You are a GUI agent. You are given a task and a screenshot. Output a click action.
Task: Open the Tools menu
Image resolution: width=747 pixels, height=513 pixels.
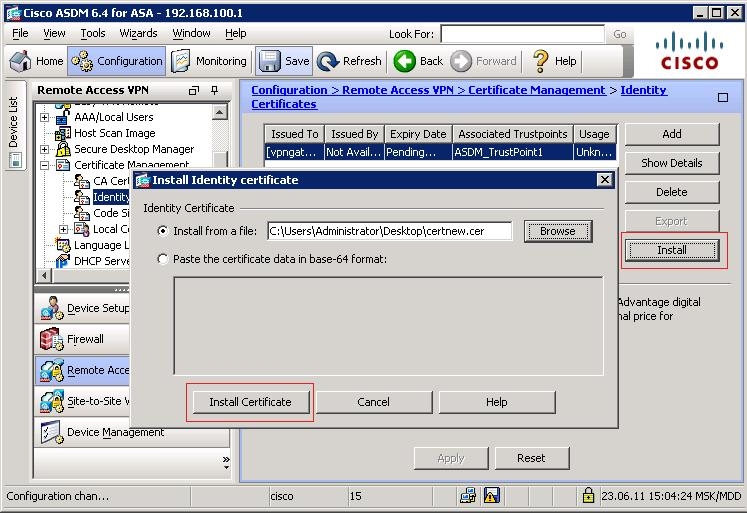coord(93,33)
